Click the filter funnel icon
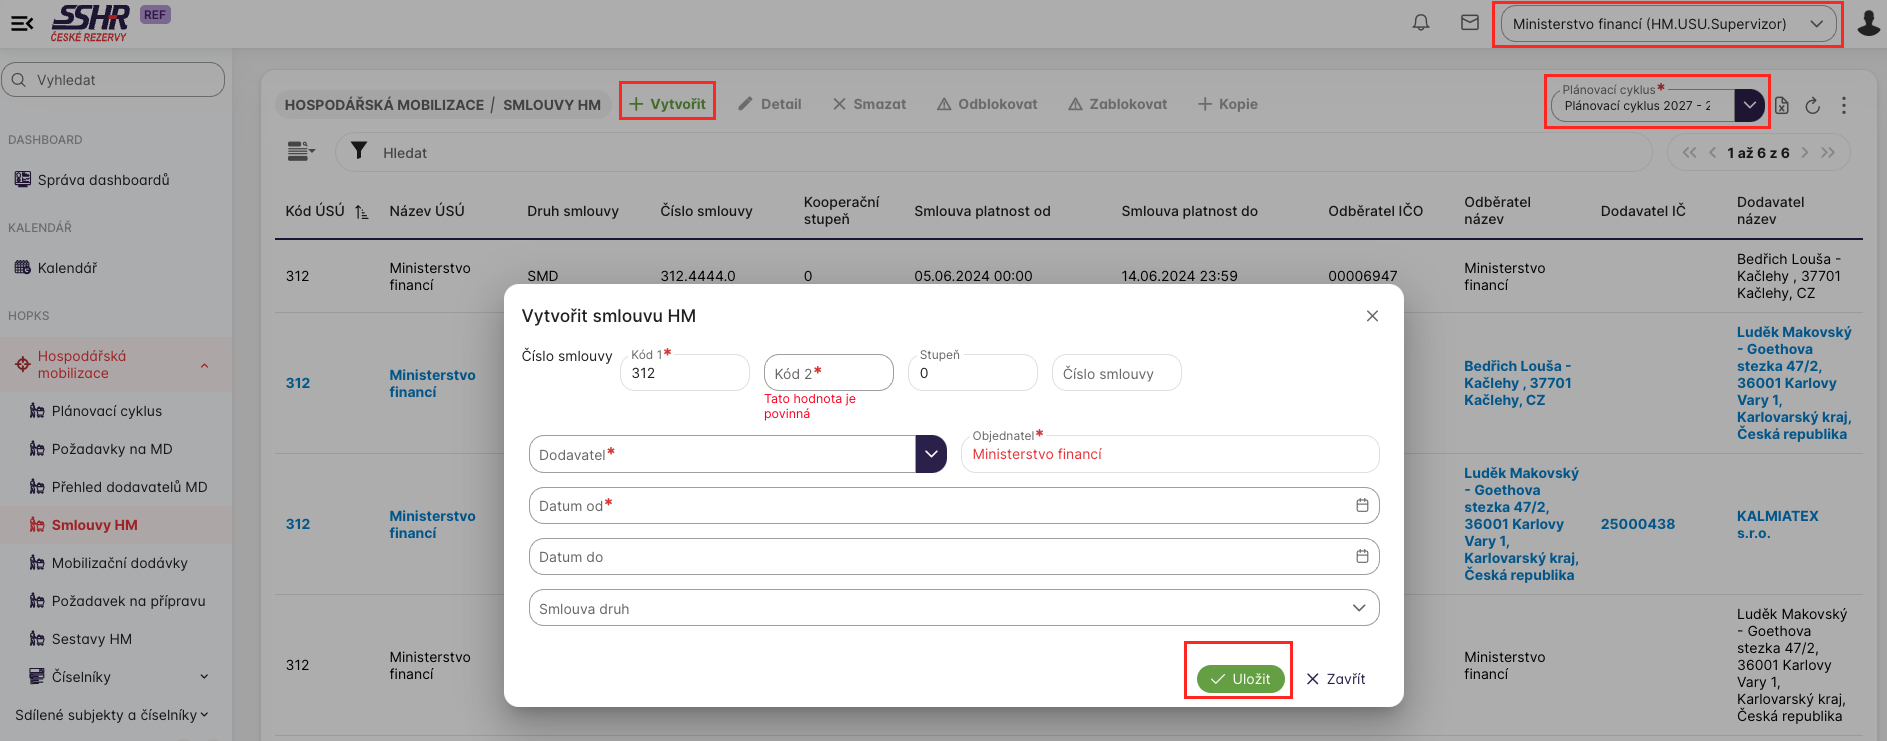 point(359,152)
